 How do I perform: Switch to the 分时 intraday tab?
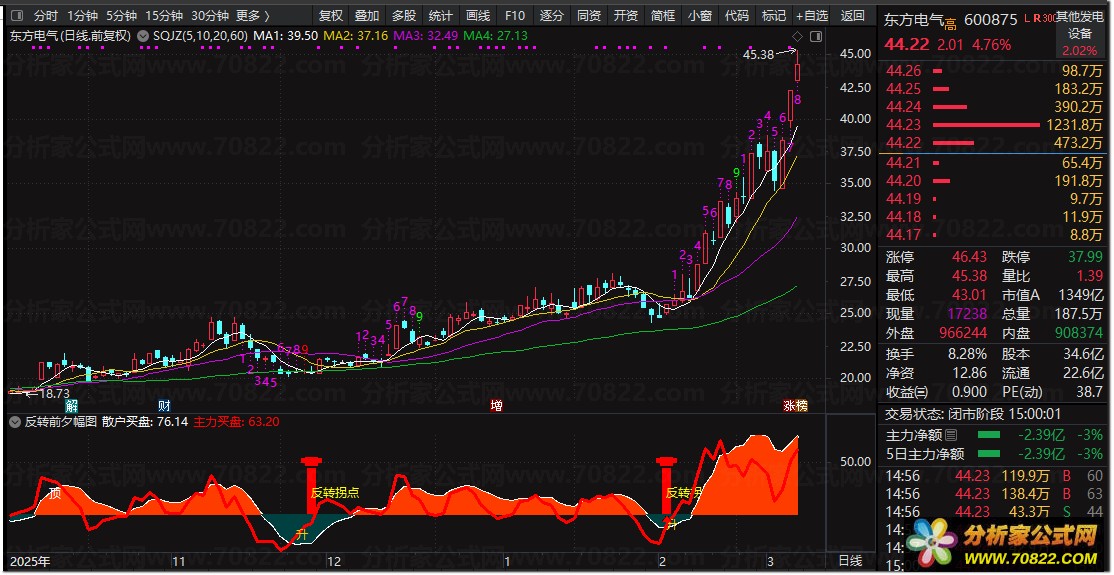coord(46,16)
